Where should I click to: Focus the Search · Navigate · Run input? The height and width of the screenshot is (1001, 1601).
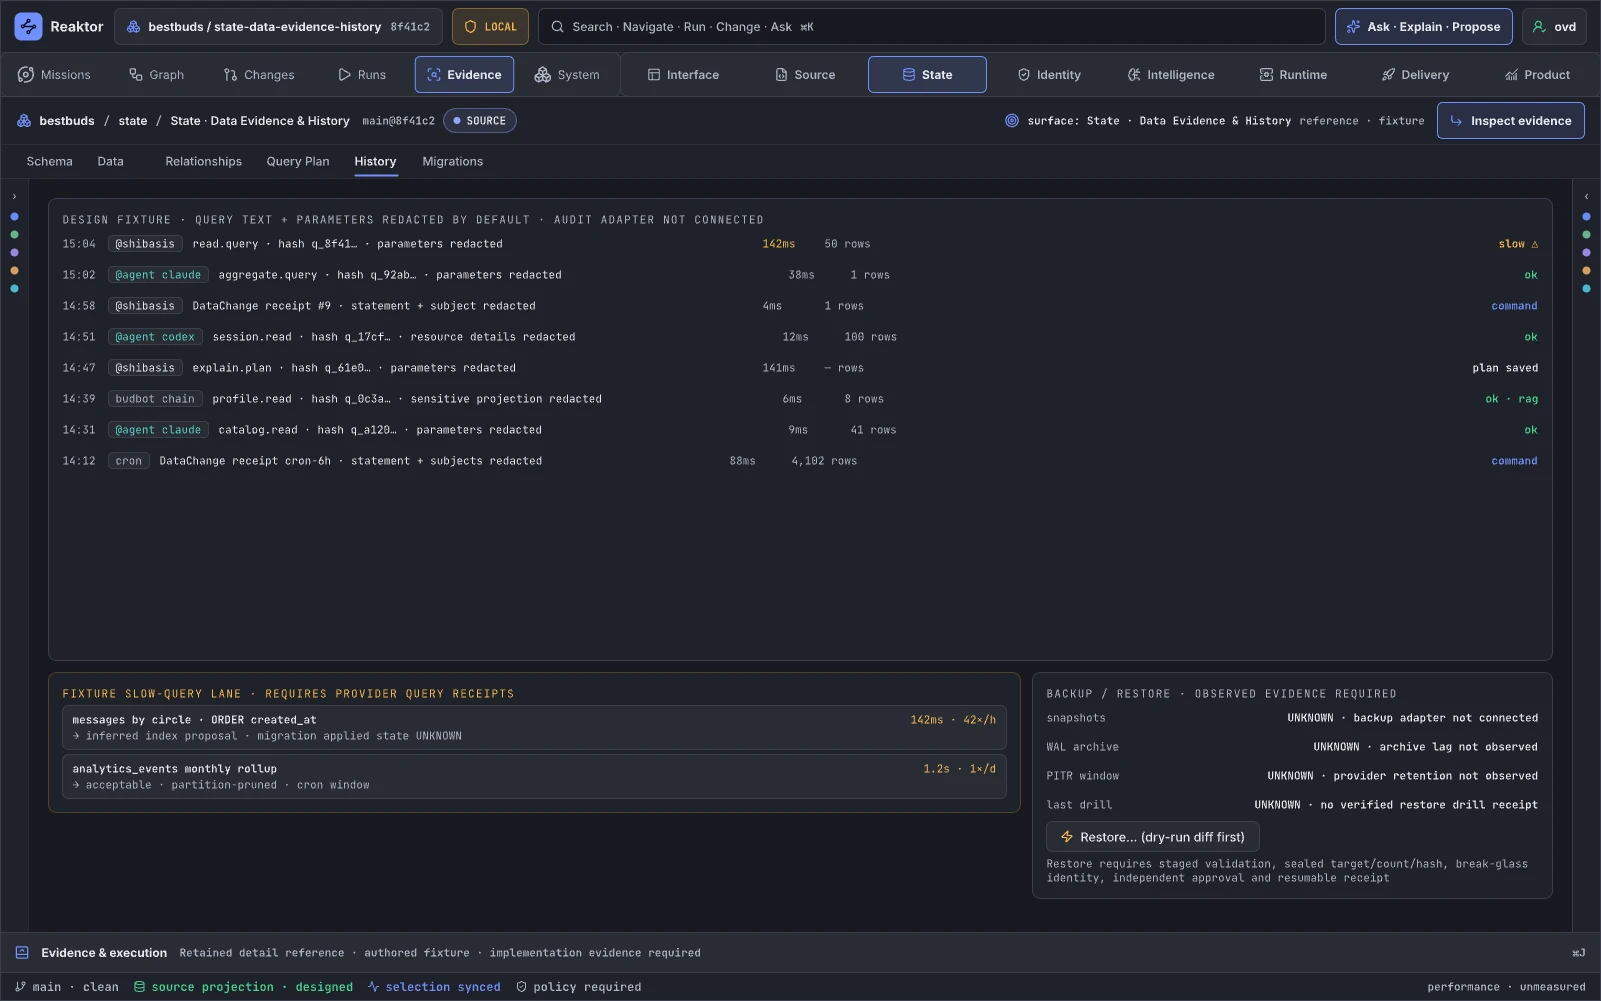tap(931, 27)
